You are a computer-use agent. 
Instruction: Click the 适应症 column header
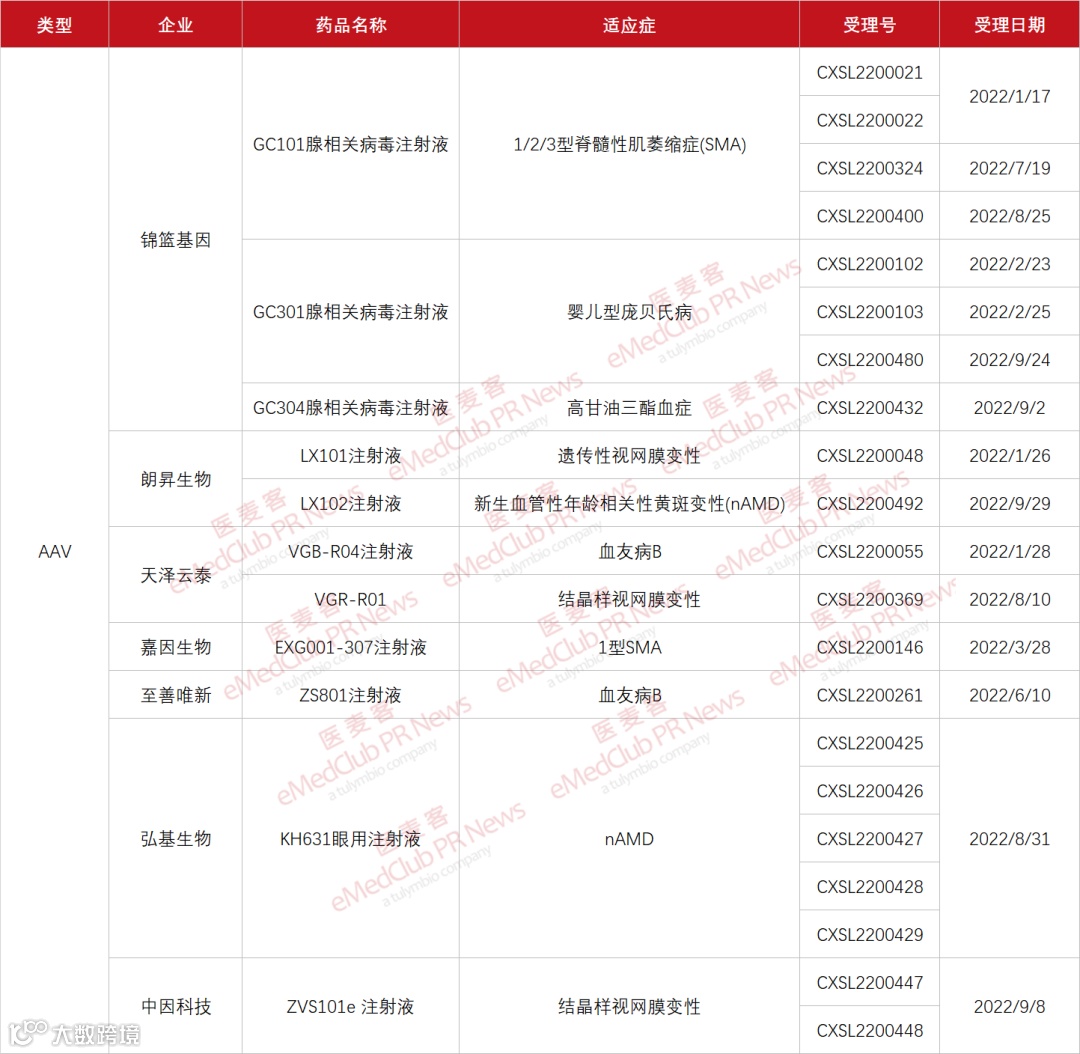(629, 24)
